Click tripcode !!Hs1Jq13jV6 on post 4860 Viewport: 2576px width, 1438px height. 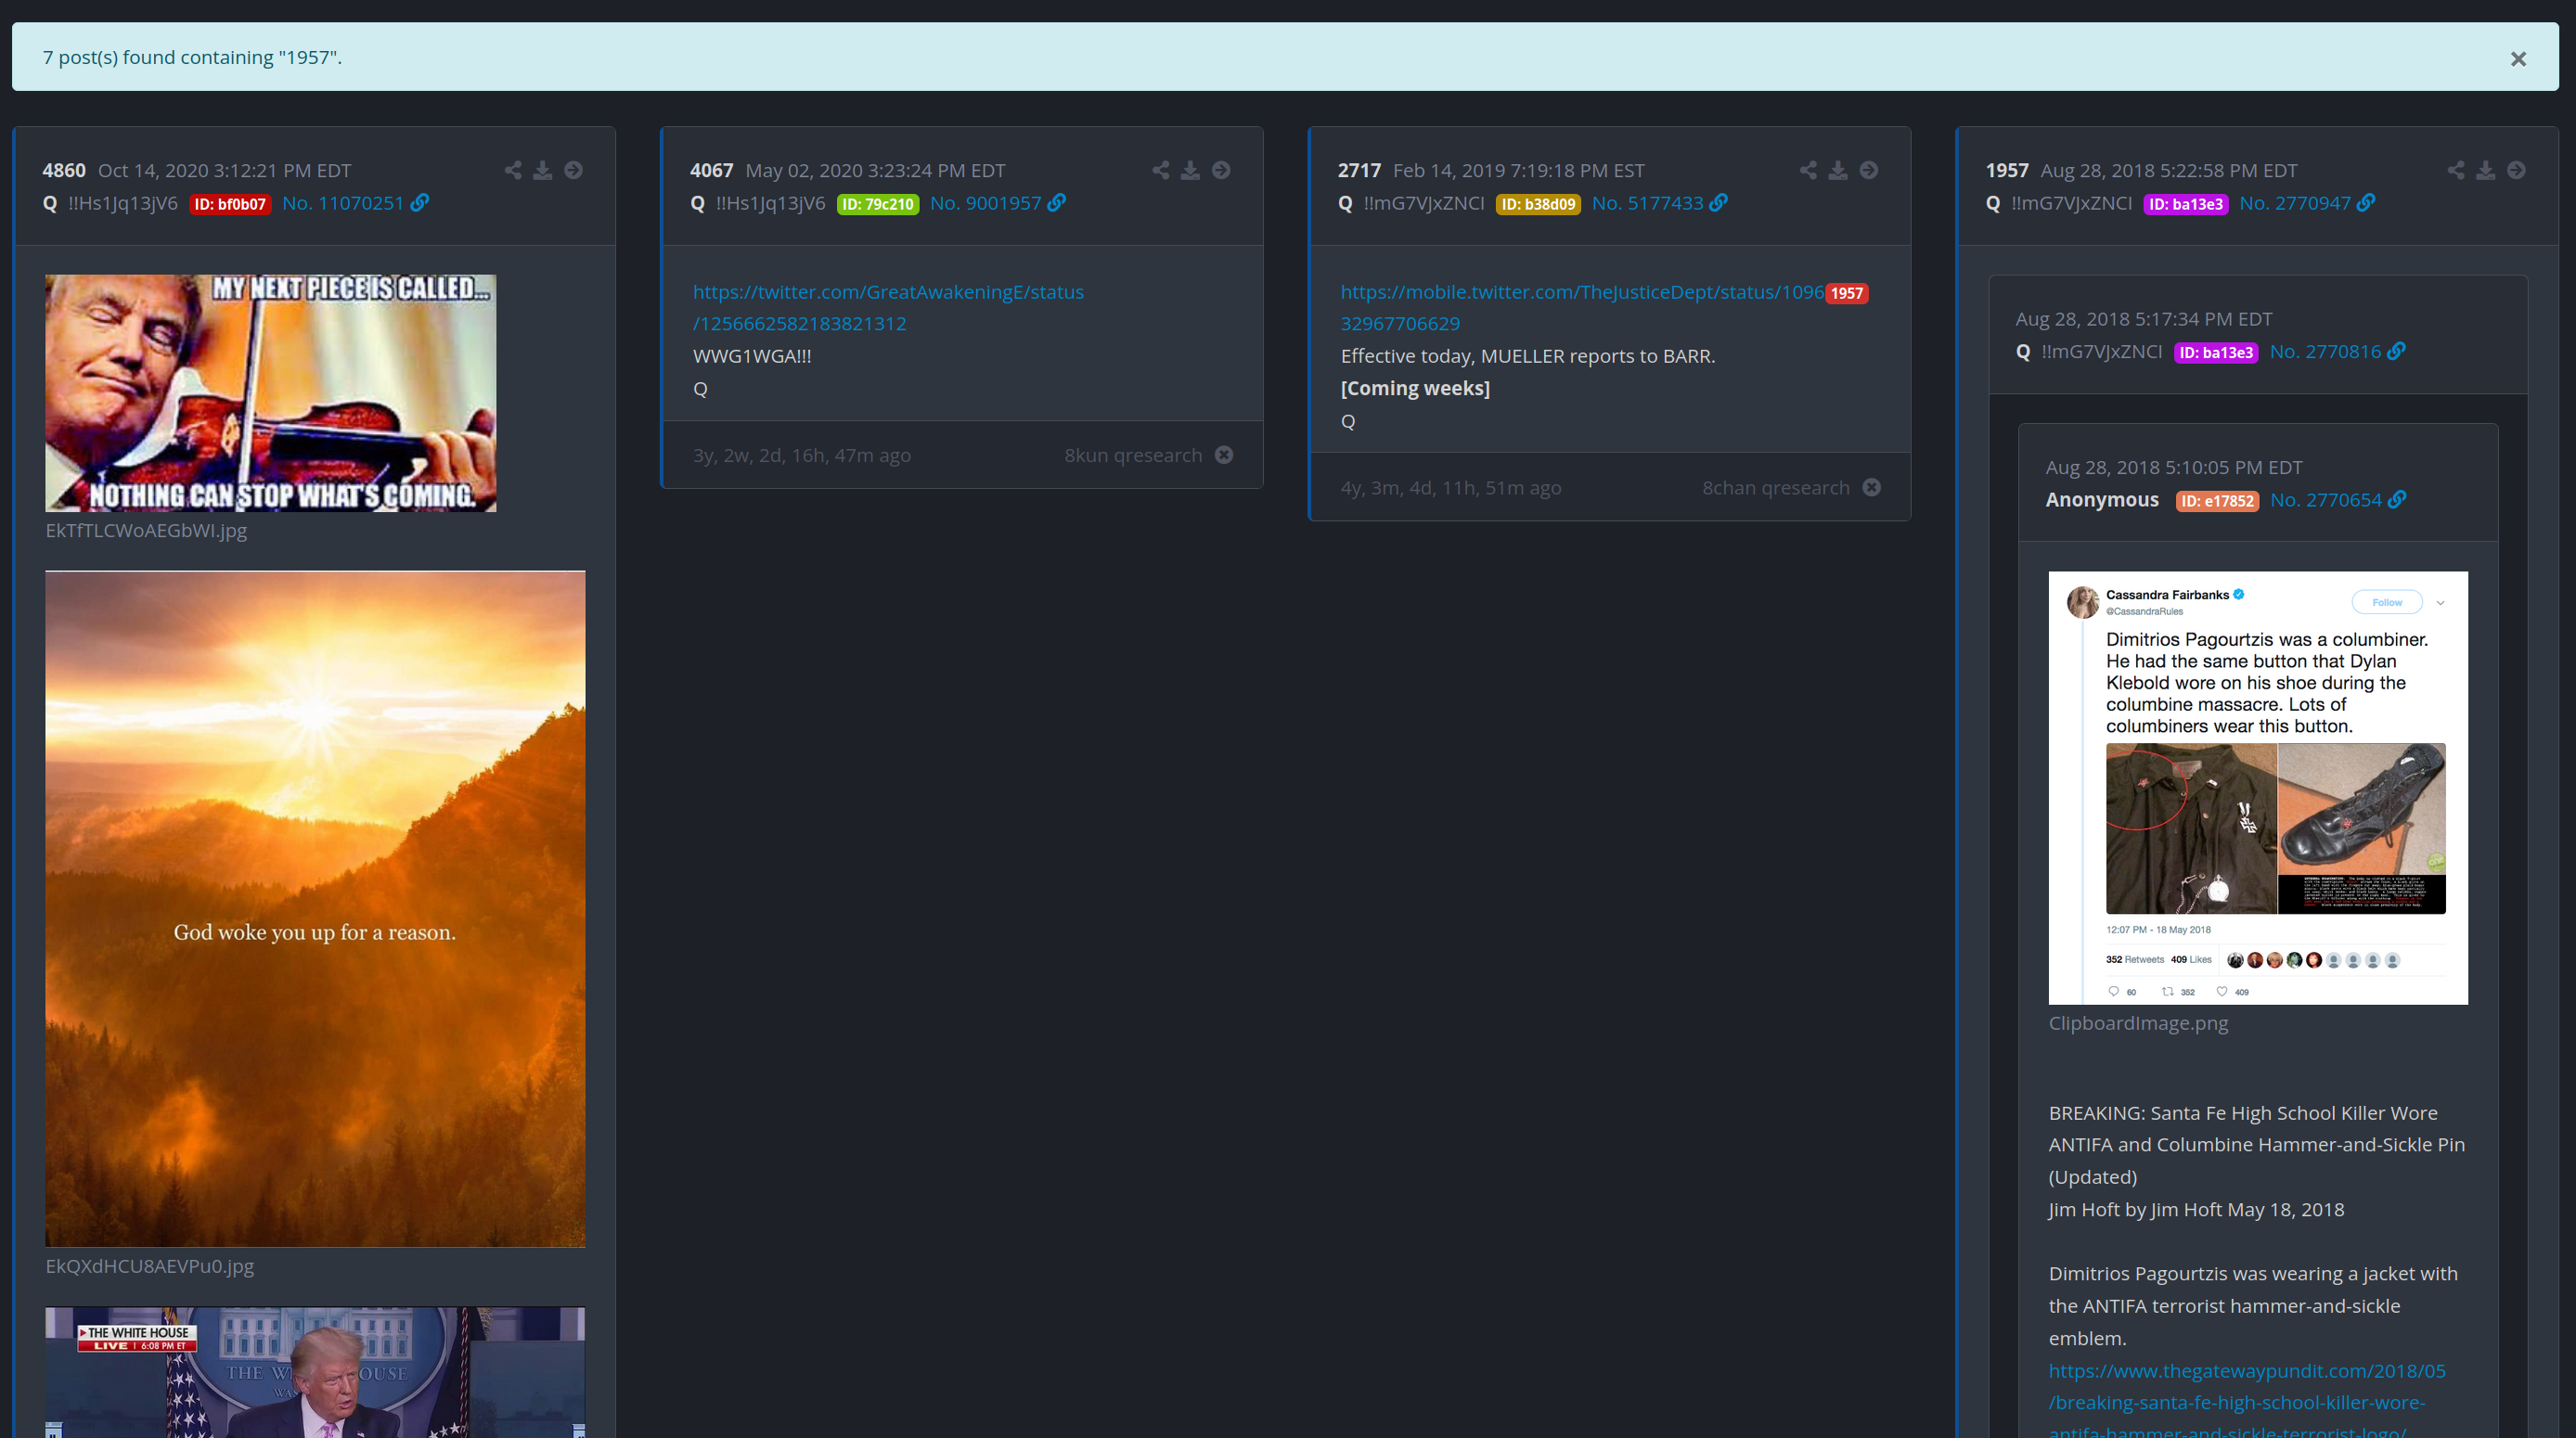123,203
